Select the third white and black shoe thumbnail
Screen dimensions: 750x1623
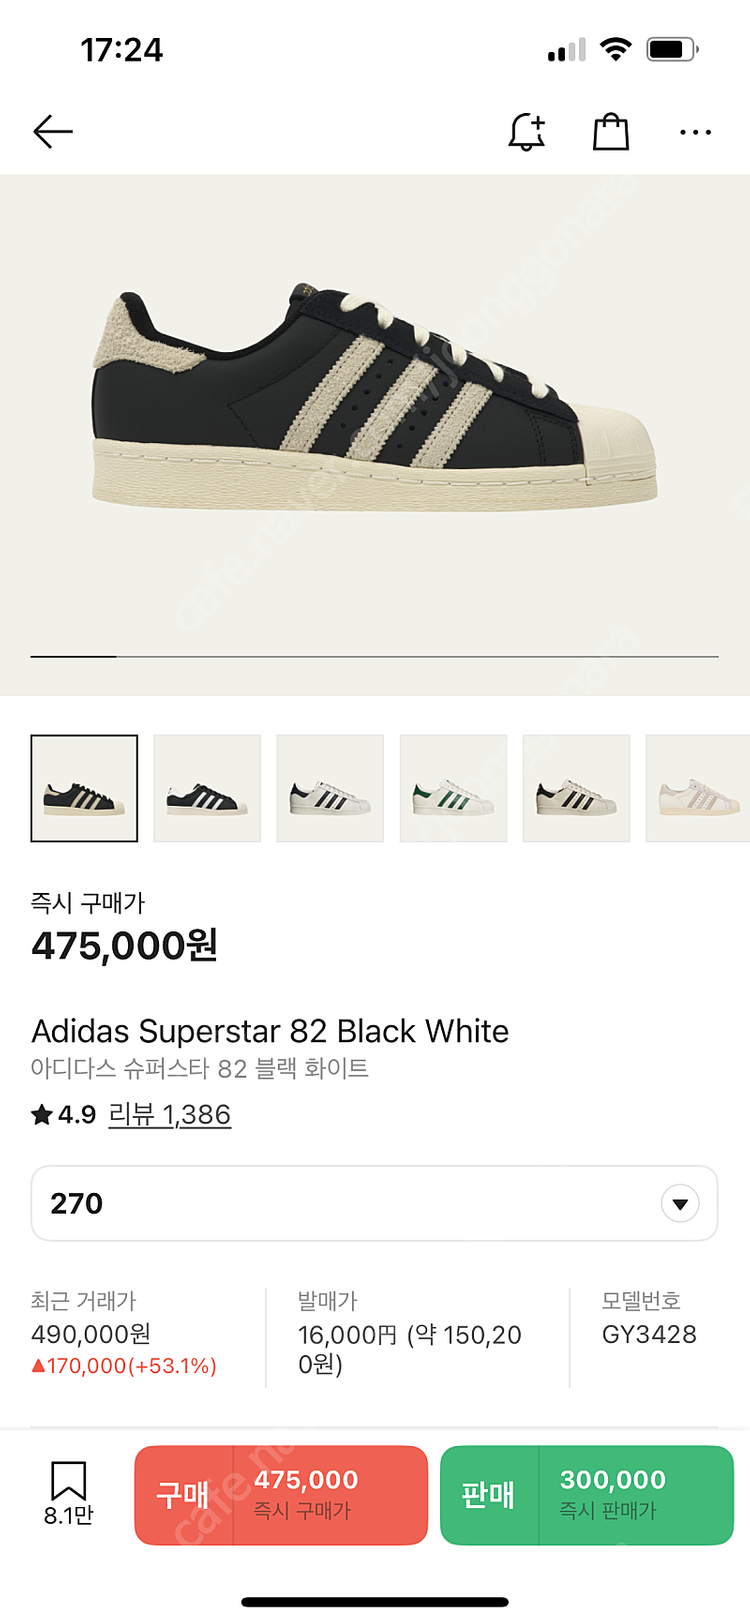330,788
